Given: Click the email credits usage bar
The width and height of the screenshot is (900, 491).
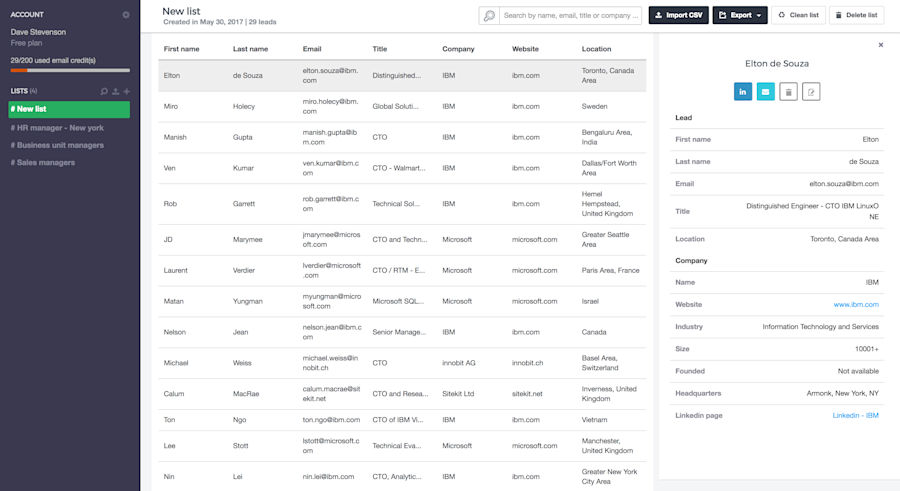Looking at the screenshot, I should 70,71.
